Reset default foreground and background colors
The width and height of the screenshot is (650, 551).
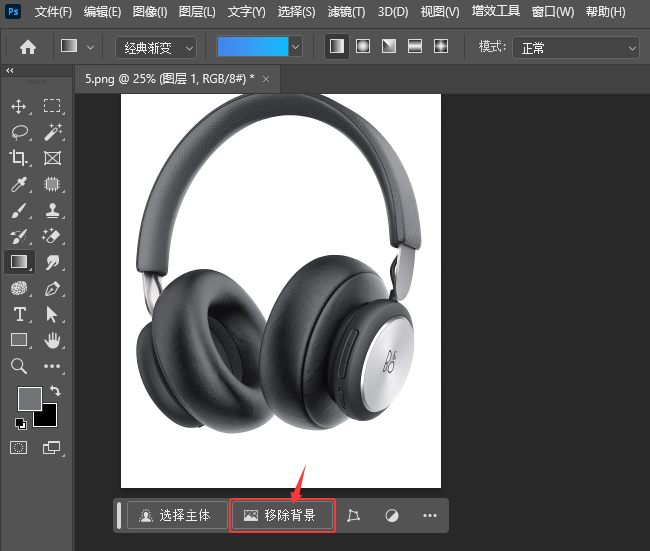pyautogui.click(x=21, y=424)
